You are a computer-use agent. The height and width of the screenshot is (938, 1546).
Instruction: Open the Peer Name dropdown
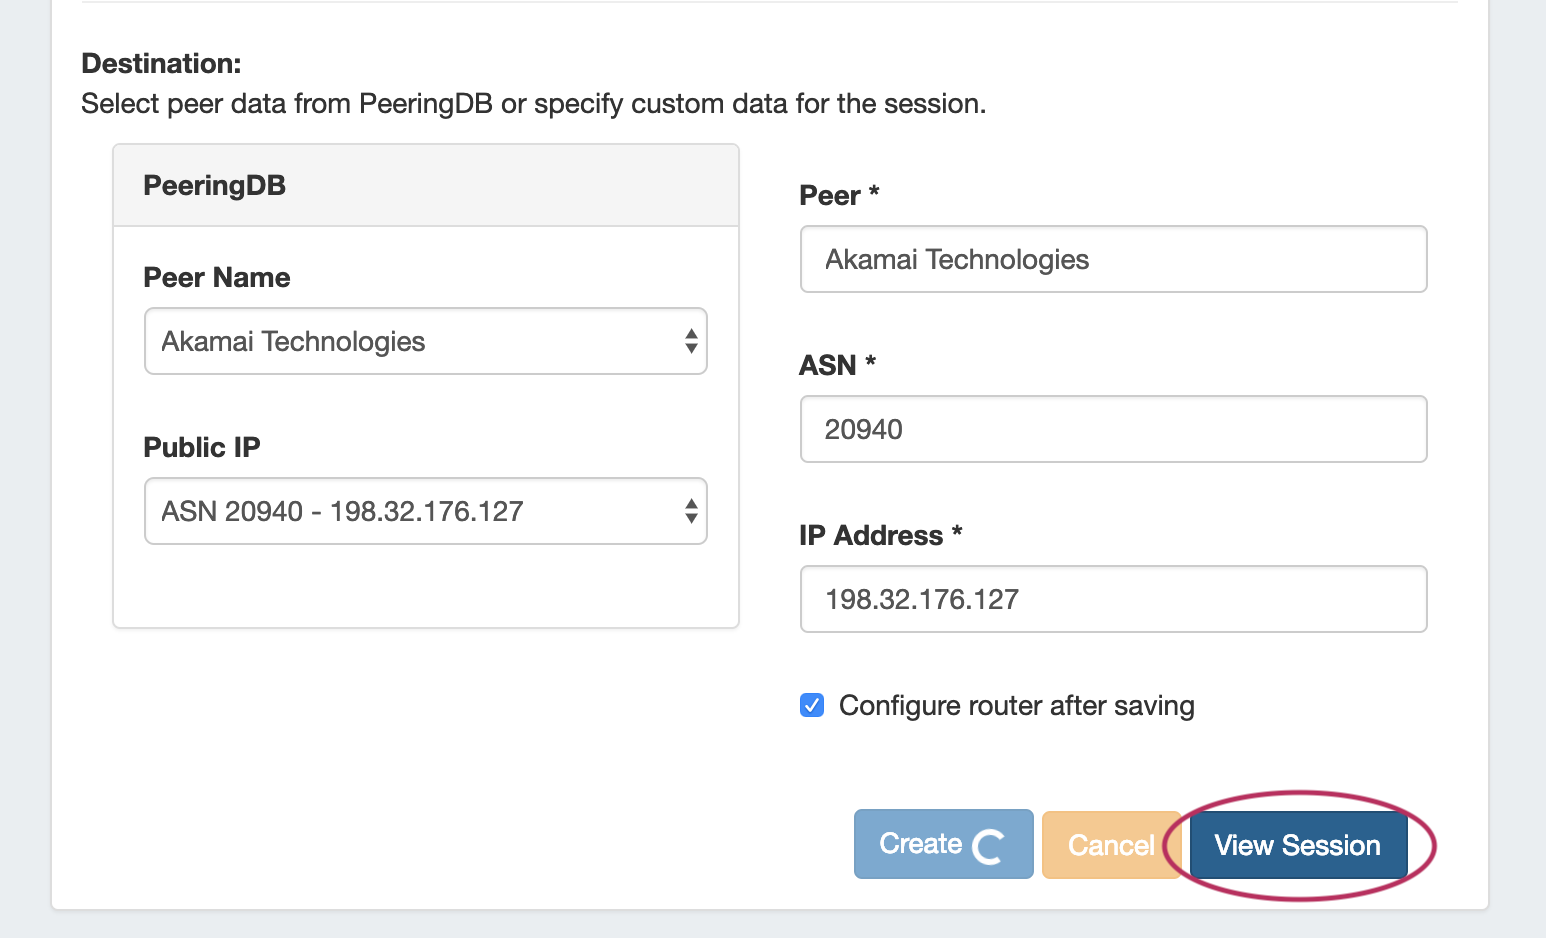(425, 341)
